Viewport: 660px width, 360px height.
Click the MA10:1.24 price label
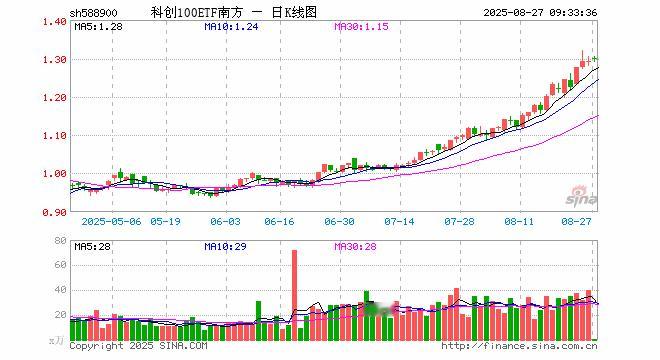click(x=231, y=27)
